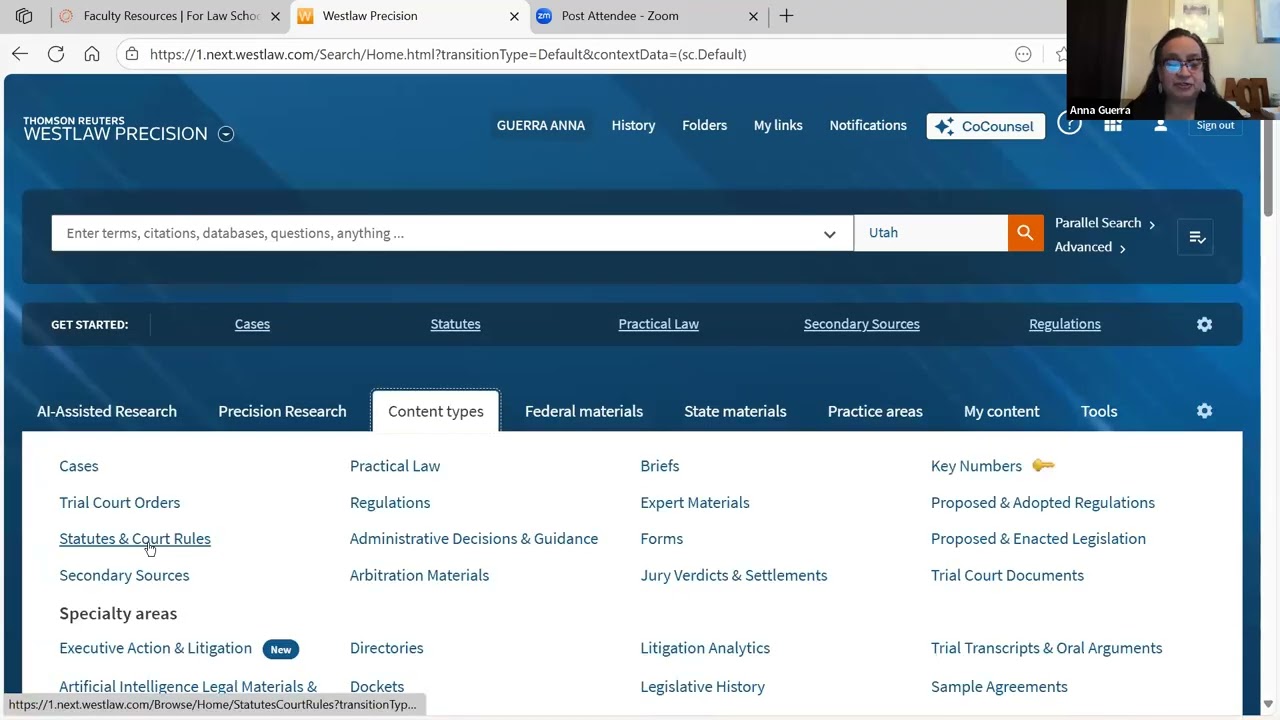1280x720 pixels.
Task: Click Cases in Get Started bar
Action: point(252,324)
